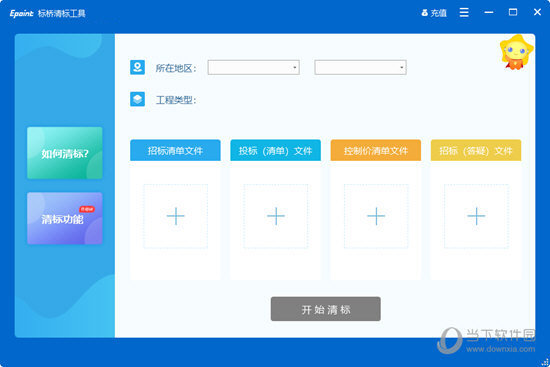
Task: Select the 招标（答疑）文件 header tab
Action: [476, 151]
